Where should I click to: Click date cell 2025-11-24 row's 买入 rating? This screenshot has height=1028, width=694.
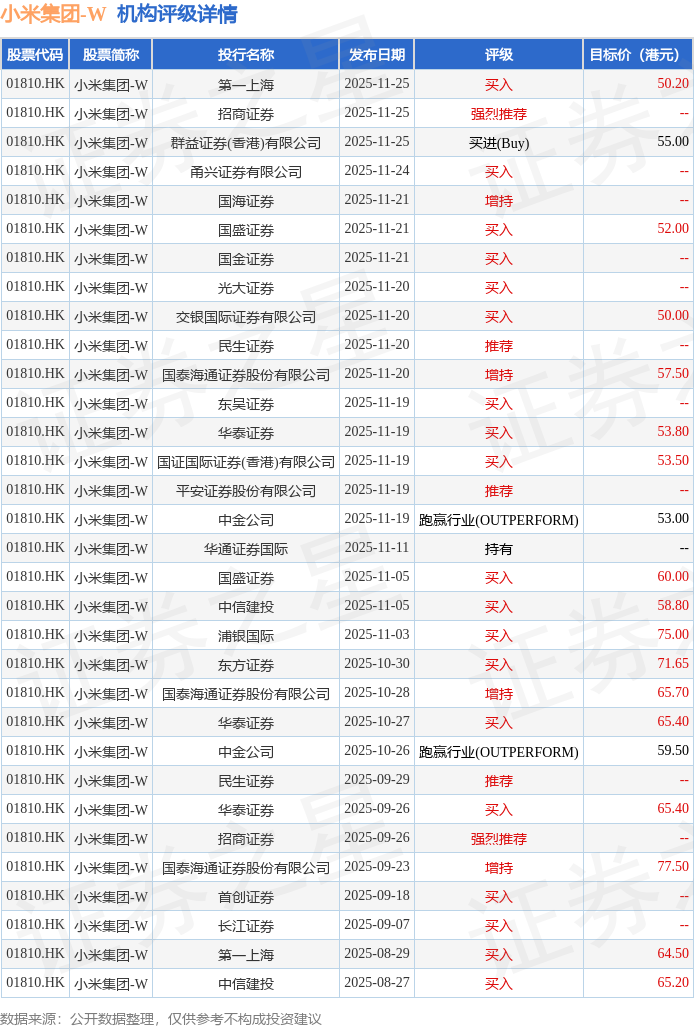coord(499,171)
